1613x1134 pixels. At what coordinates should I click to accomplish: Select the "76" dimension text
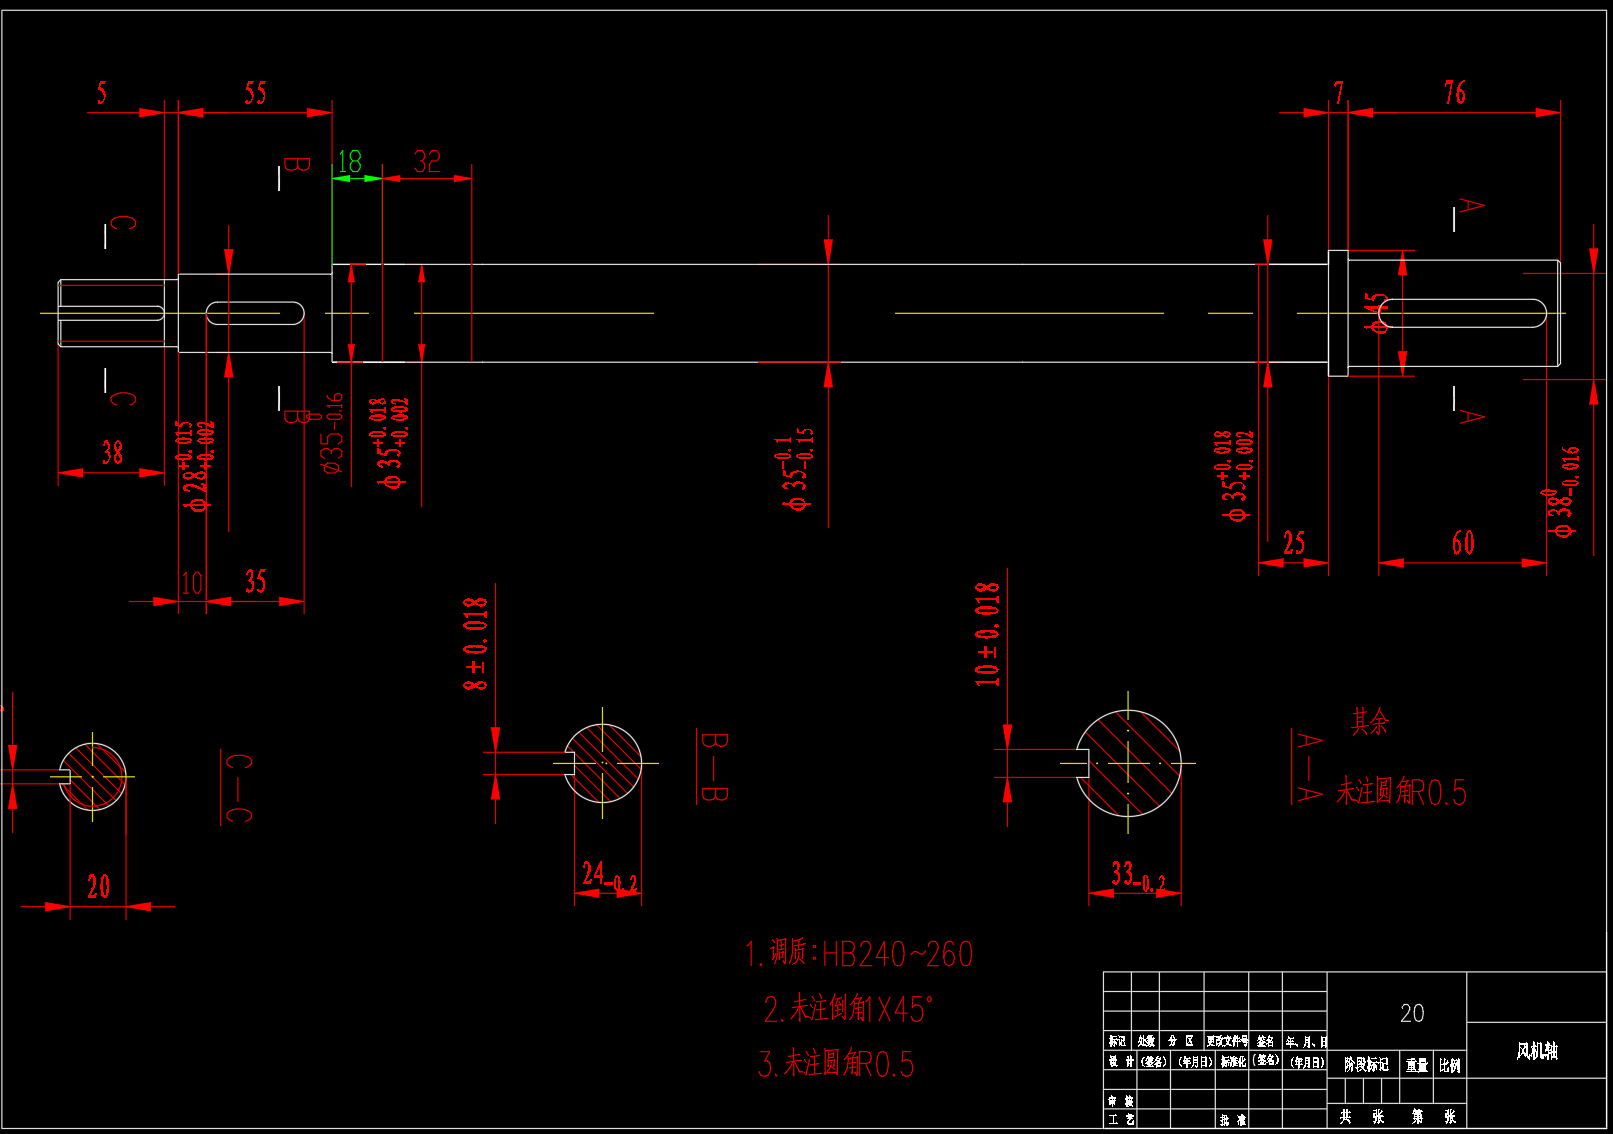pos(1455,93)
